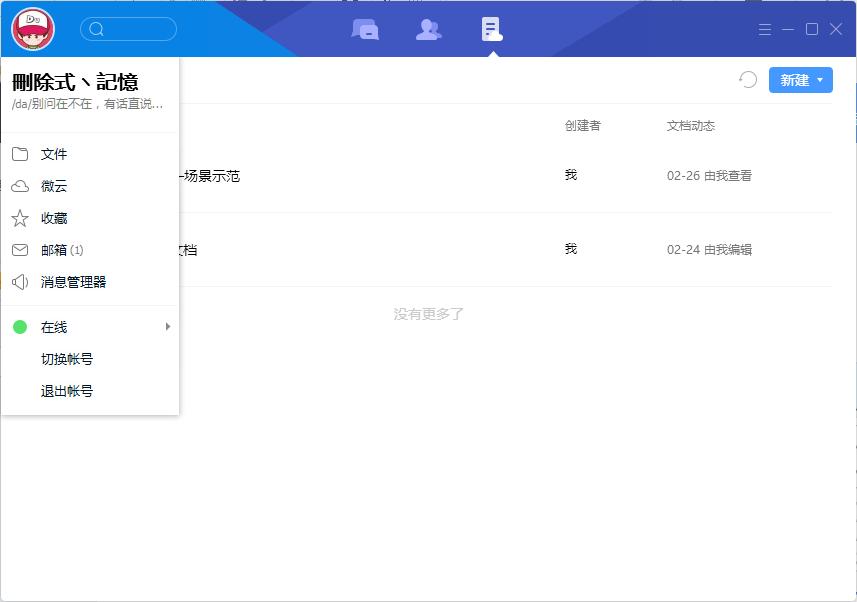Click the search magnifier icon
857x602 pixels.
click(97, 29)
